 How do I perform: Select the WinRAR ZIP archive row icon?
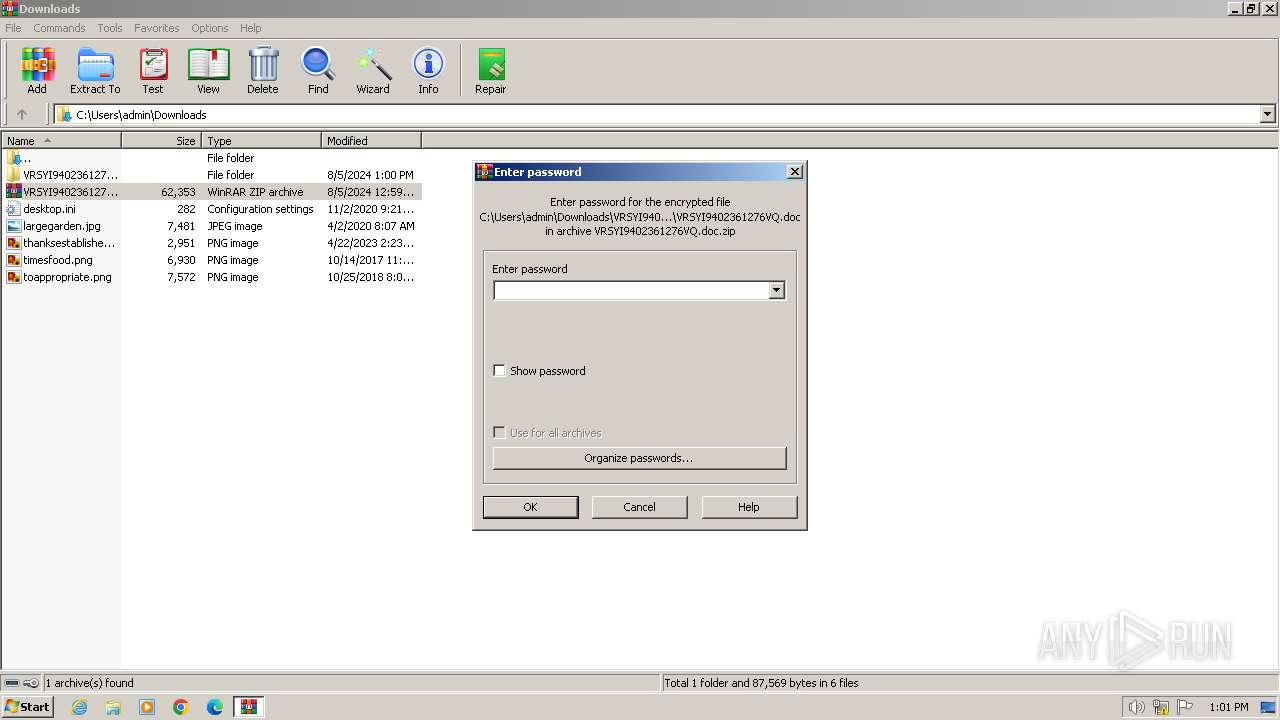(x=14, y=192)
